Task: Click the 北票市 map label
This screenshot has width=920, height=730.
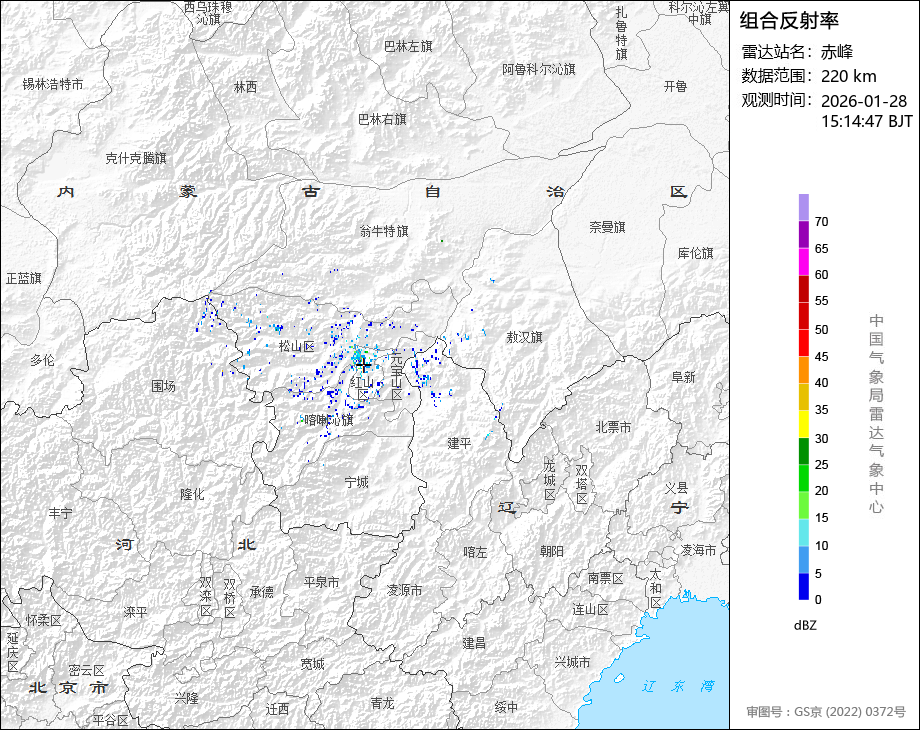Action: coord(614,428)
